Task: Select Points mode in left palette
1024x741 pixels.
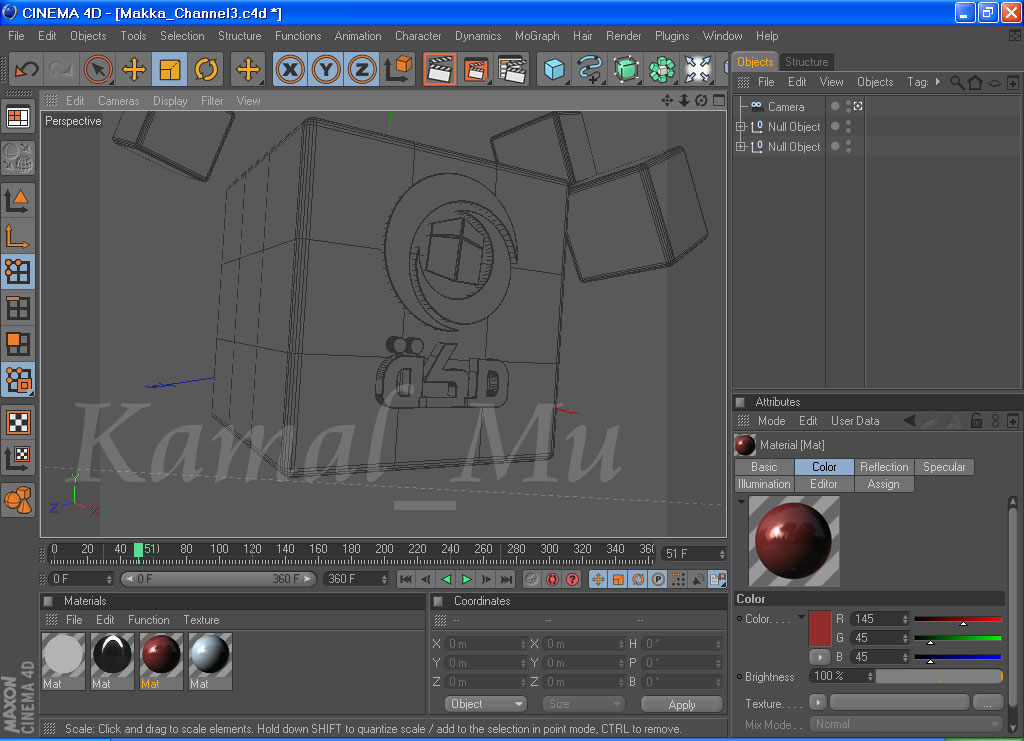Action: [x=18, y=272]
